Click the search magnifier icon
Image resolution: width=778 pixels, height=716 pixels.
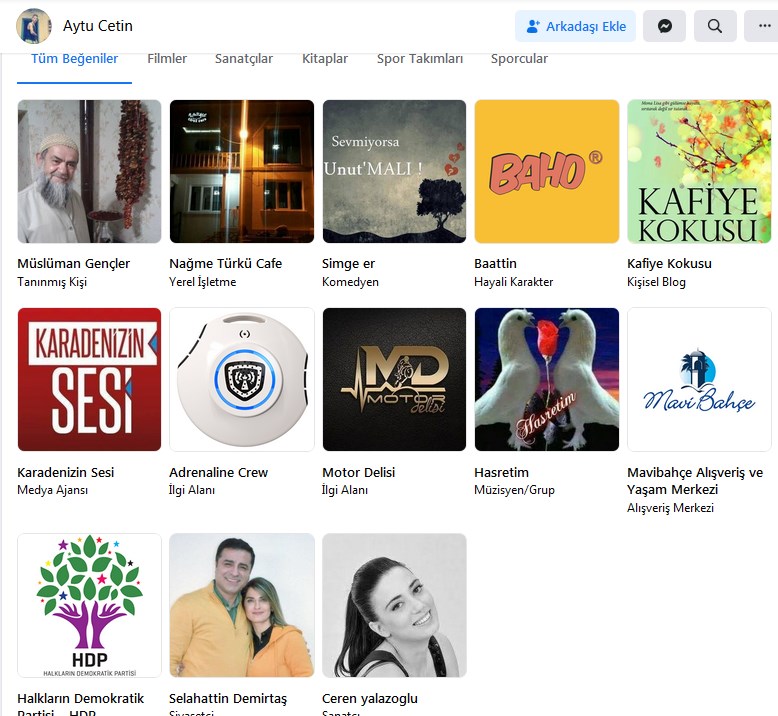click(715, 26)
